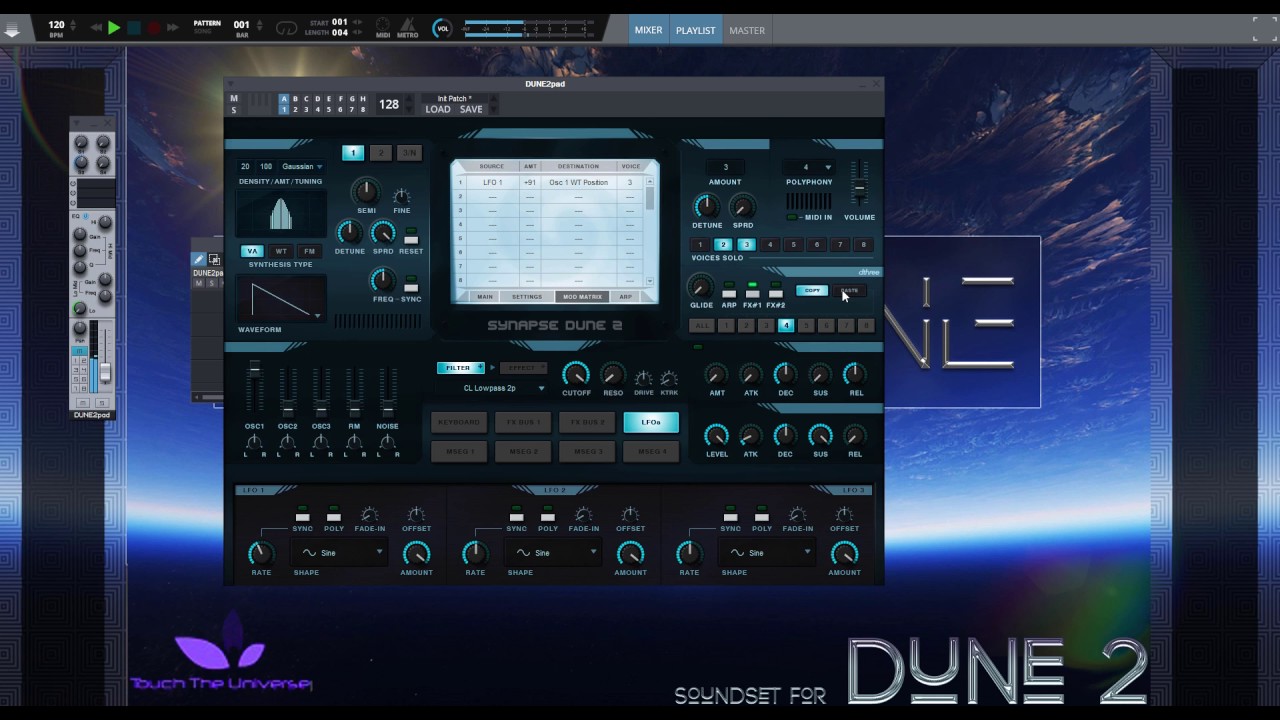The image size is (1280, 720).
Task: Open the MSEG 1 page button
Action: tap(459, 452)
